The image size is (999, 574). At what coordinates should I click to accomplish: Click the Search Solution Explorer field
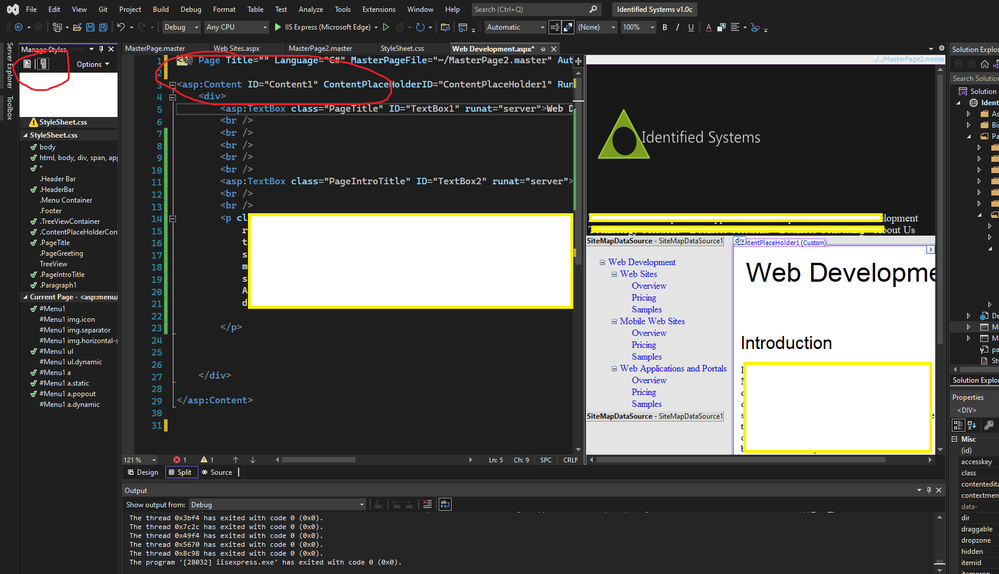click(x=974, y=78)
